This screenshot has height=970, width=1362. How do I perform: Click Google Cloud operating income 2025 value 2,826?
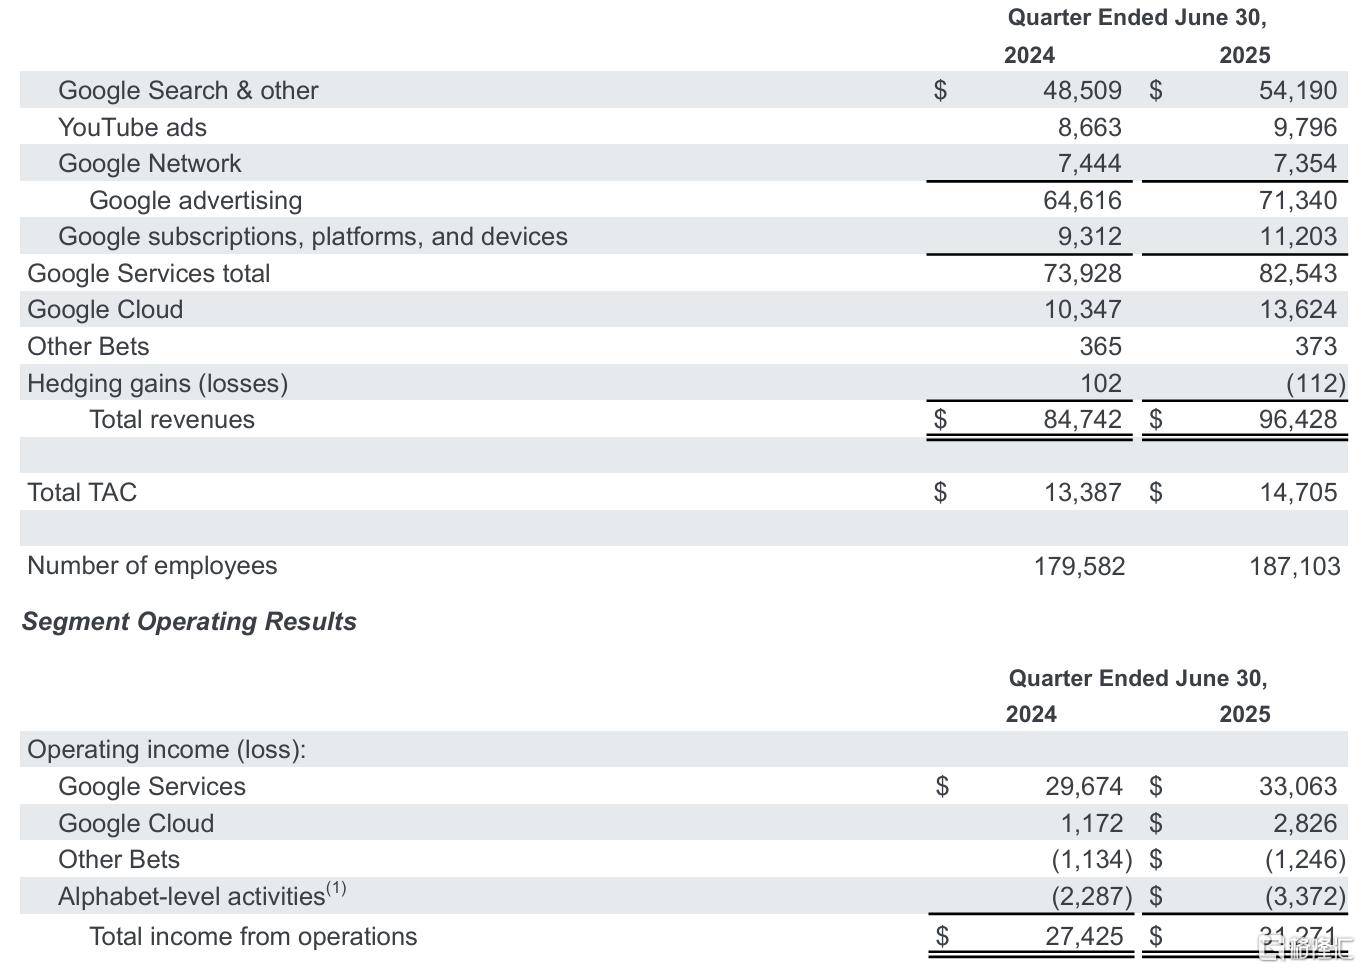click(x=1305, y=823)
